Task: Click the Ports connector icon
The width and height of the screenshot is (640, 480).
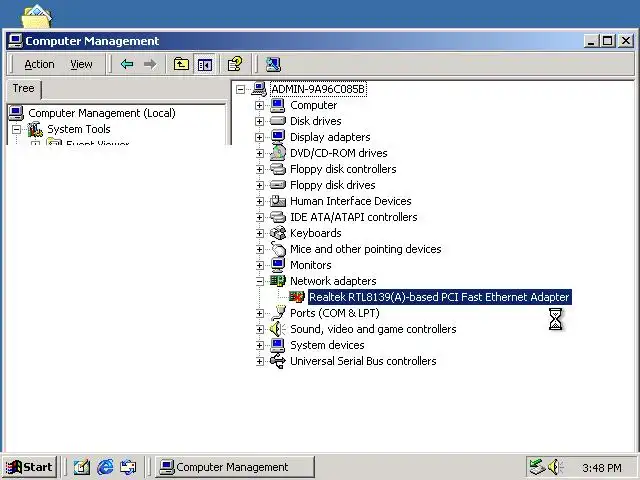Action: pyautogui.click(x=278, y=313)
